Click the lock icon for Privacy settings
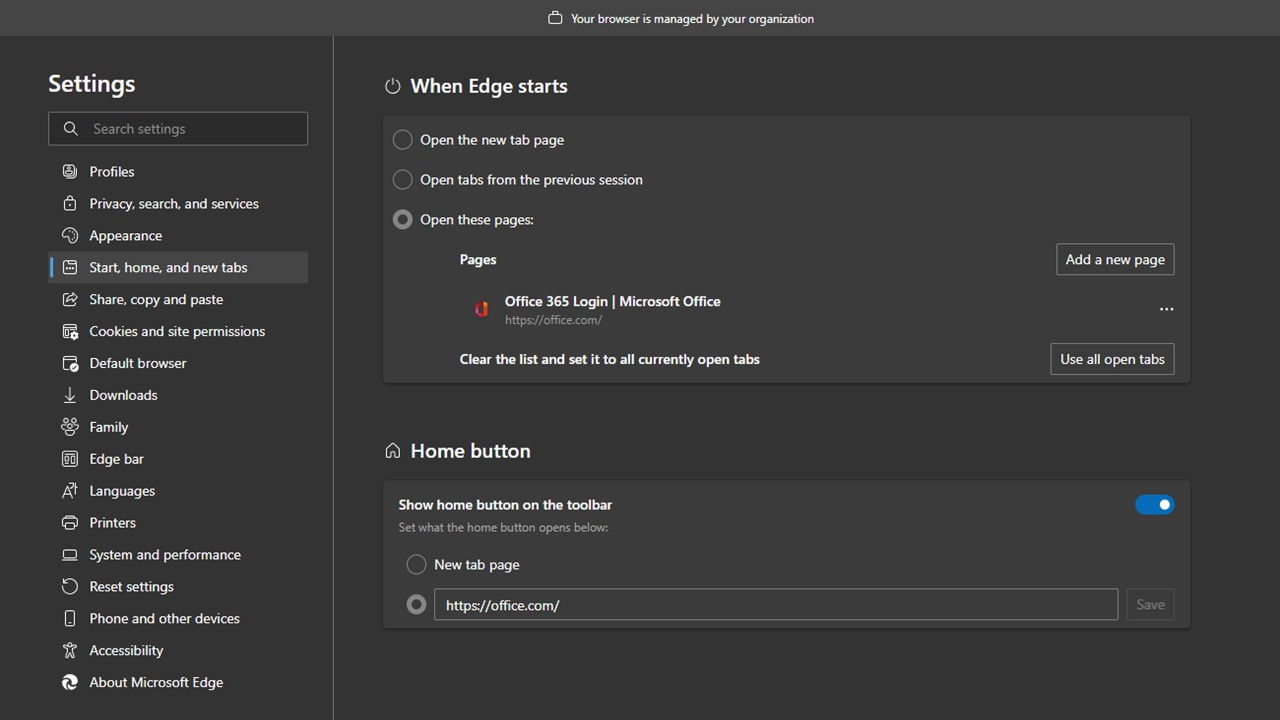Viewport: 1280px width, 720px height. [70, 204]
